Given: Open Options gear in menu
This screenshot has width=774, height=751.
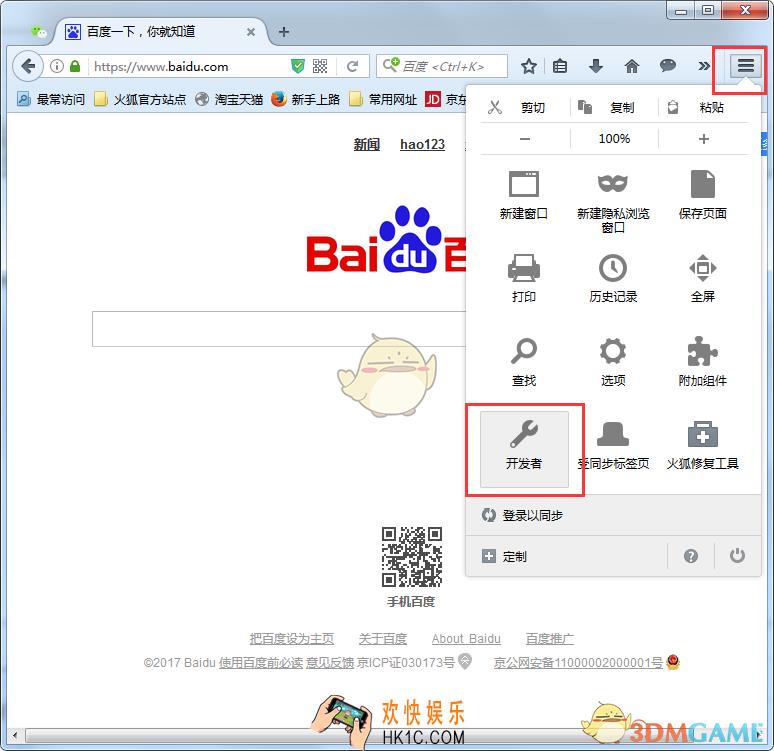Looking at the screenshot, I should (x=613, y=362).
